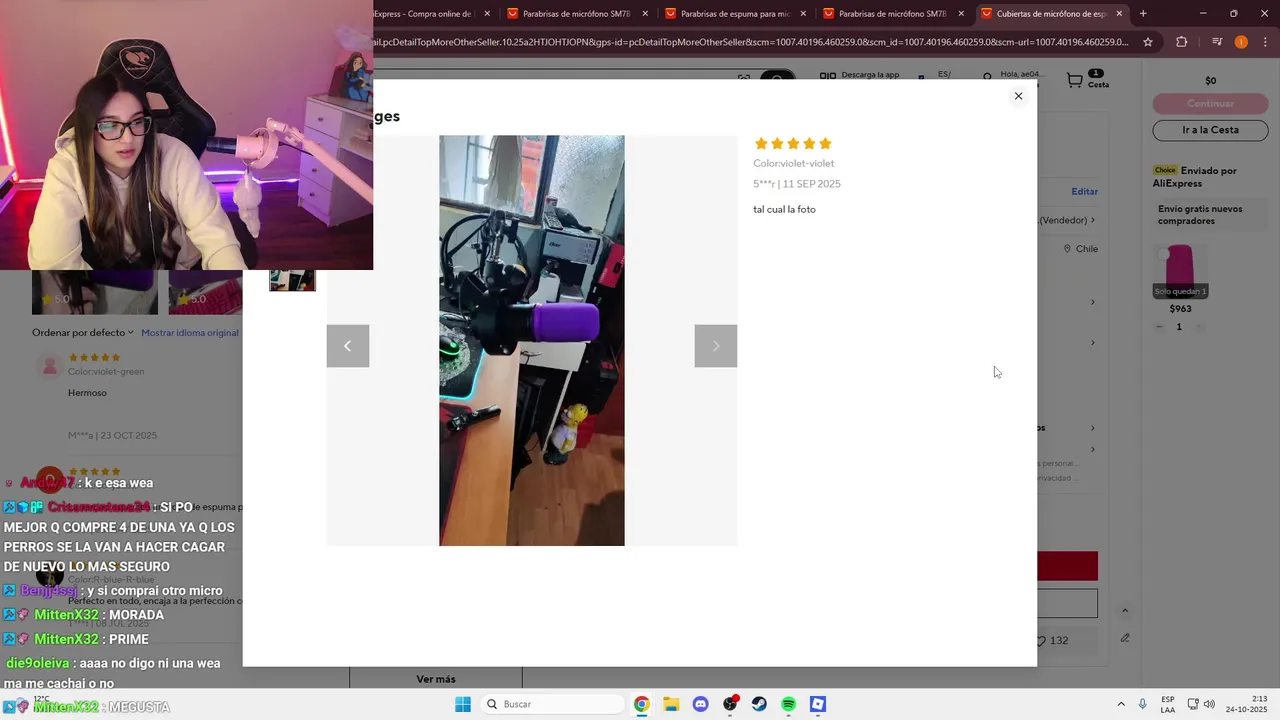
Task: Click the tray microphone icon
Action: pos(1142,704)
